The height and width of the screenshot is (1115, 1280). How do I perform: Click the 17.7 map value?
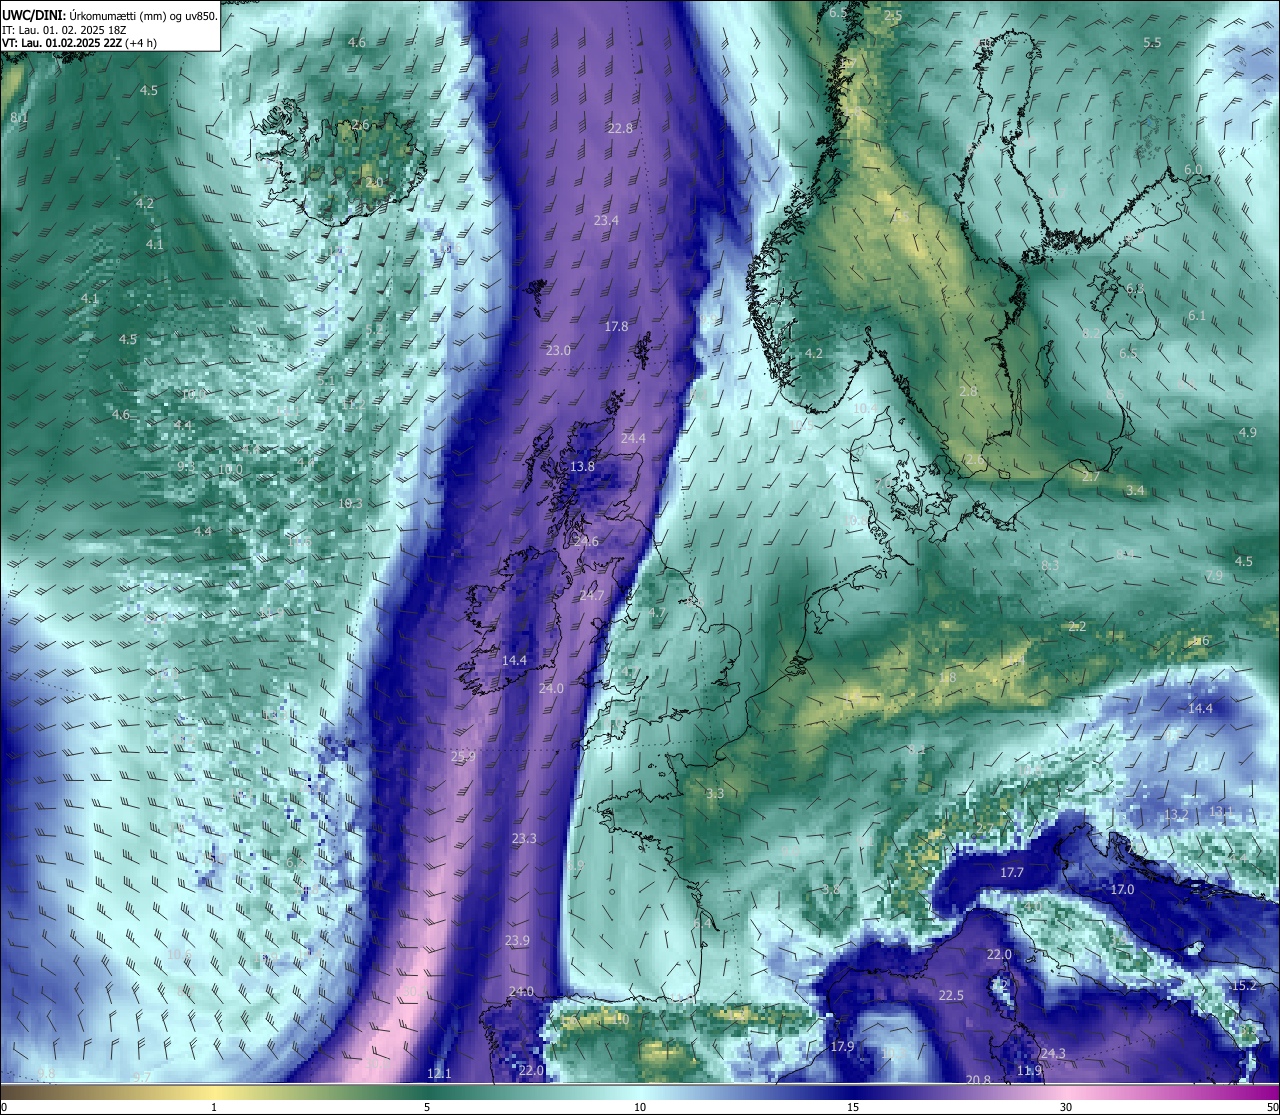[x=1012, y=872]
